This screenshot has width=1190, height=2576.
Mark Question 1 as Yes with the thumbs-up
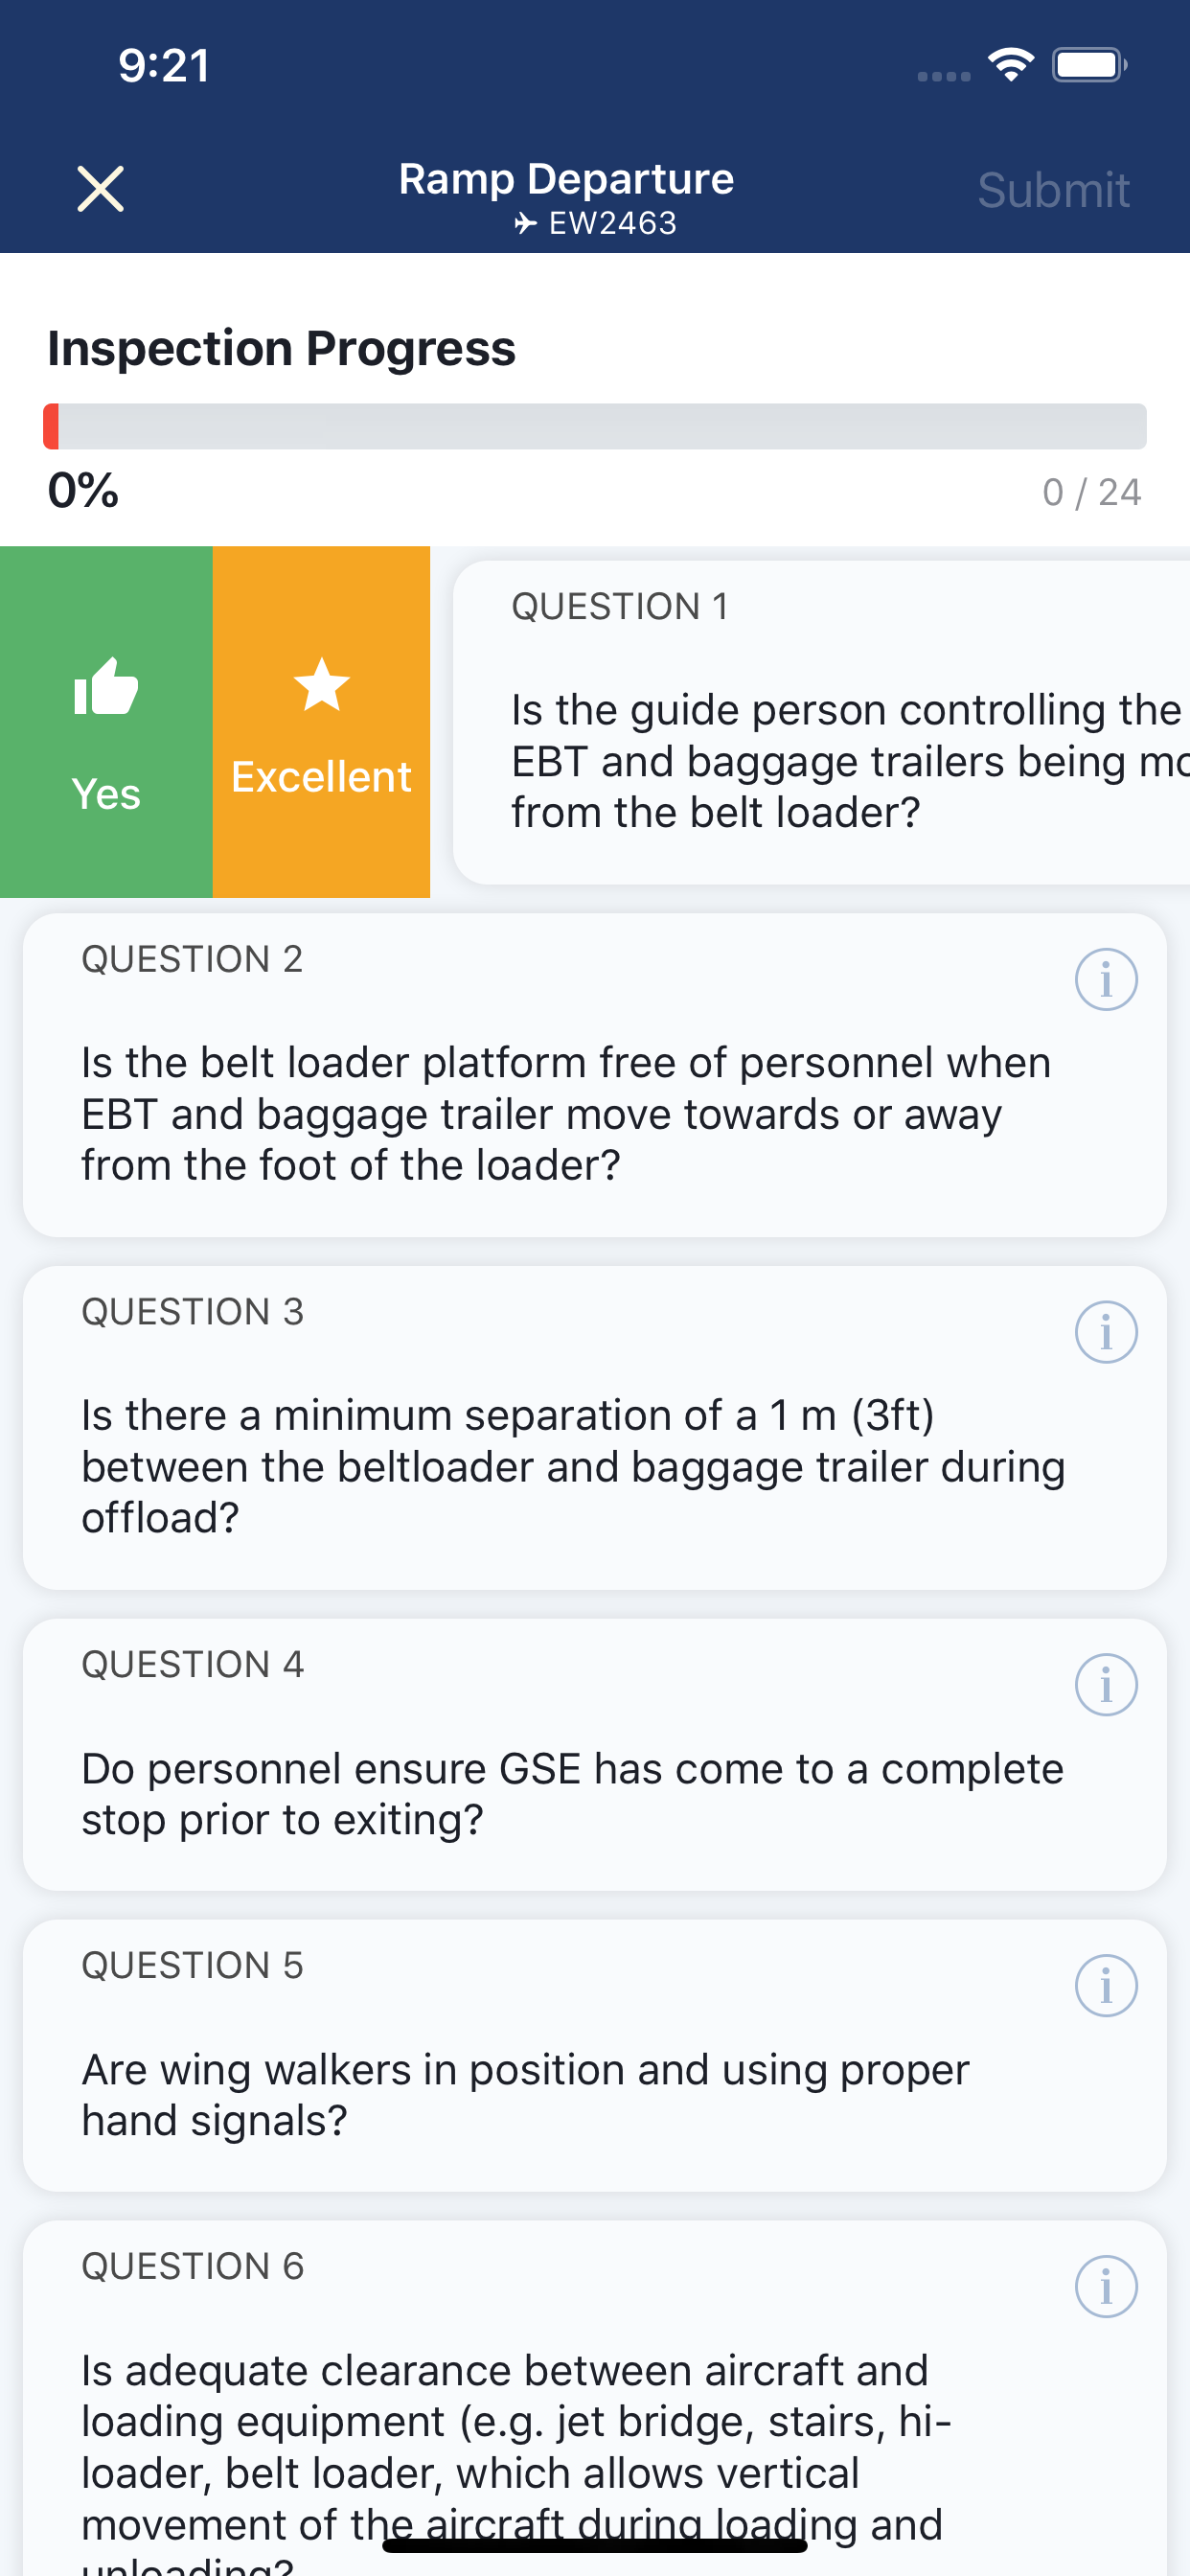[106, 722]
